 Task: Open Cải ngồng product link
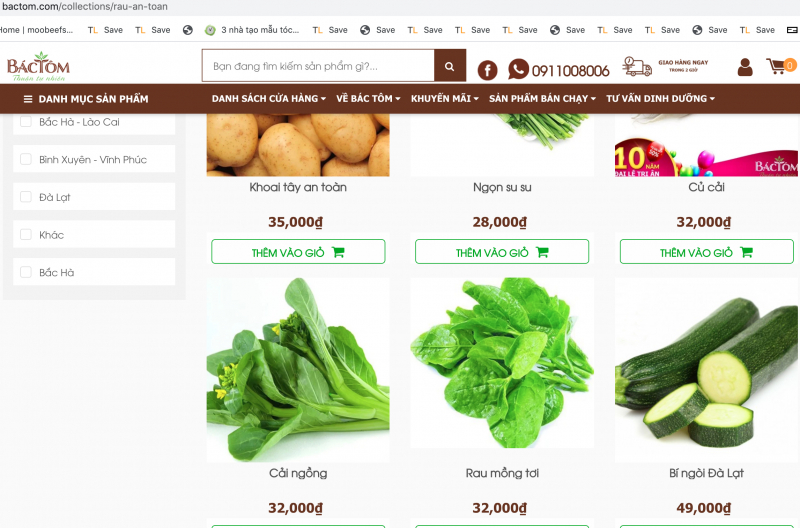point(298,473)
